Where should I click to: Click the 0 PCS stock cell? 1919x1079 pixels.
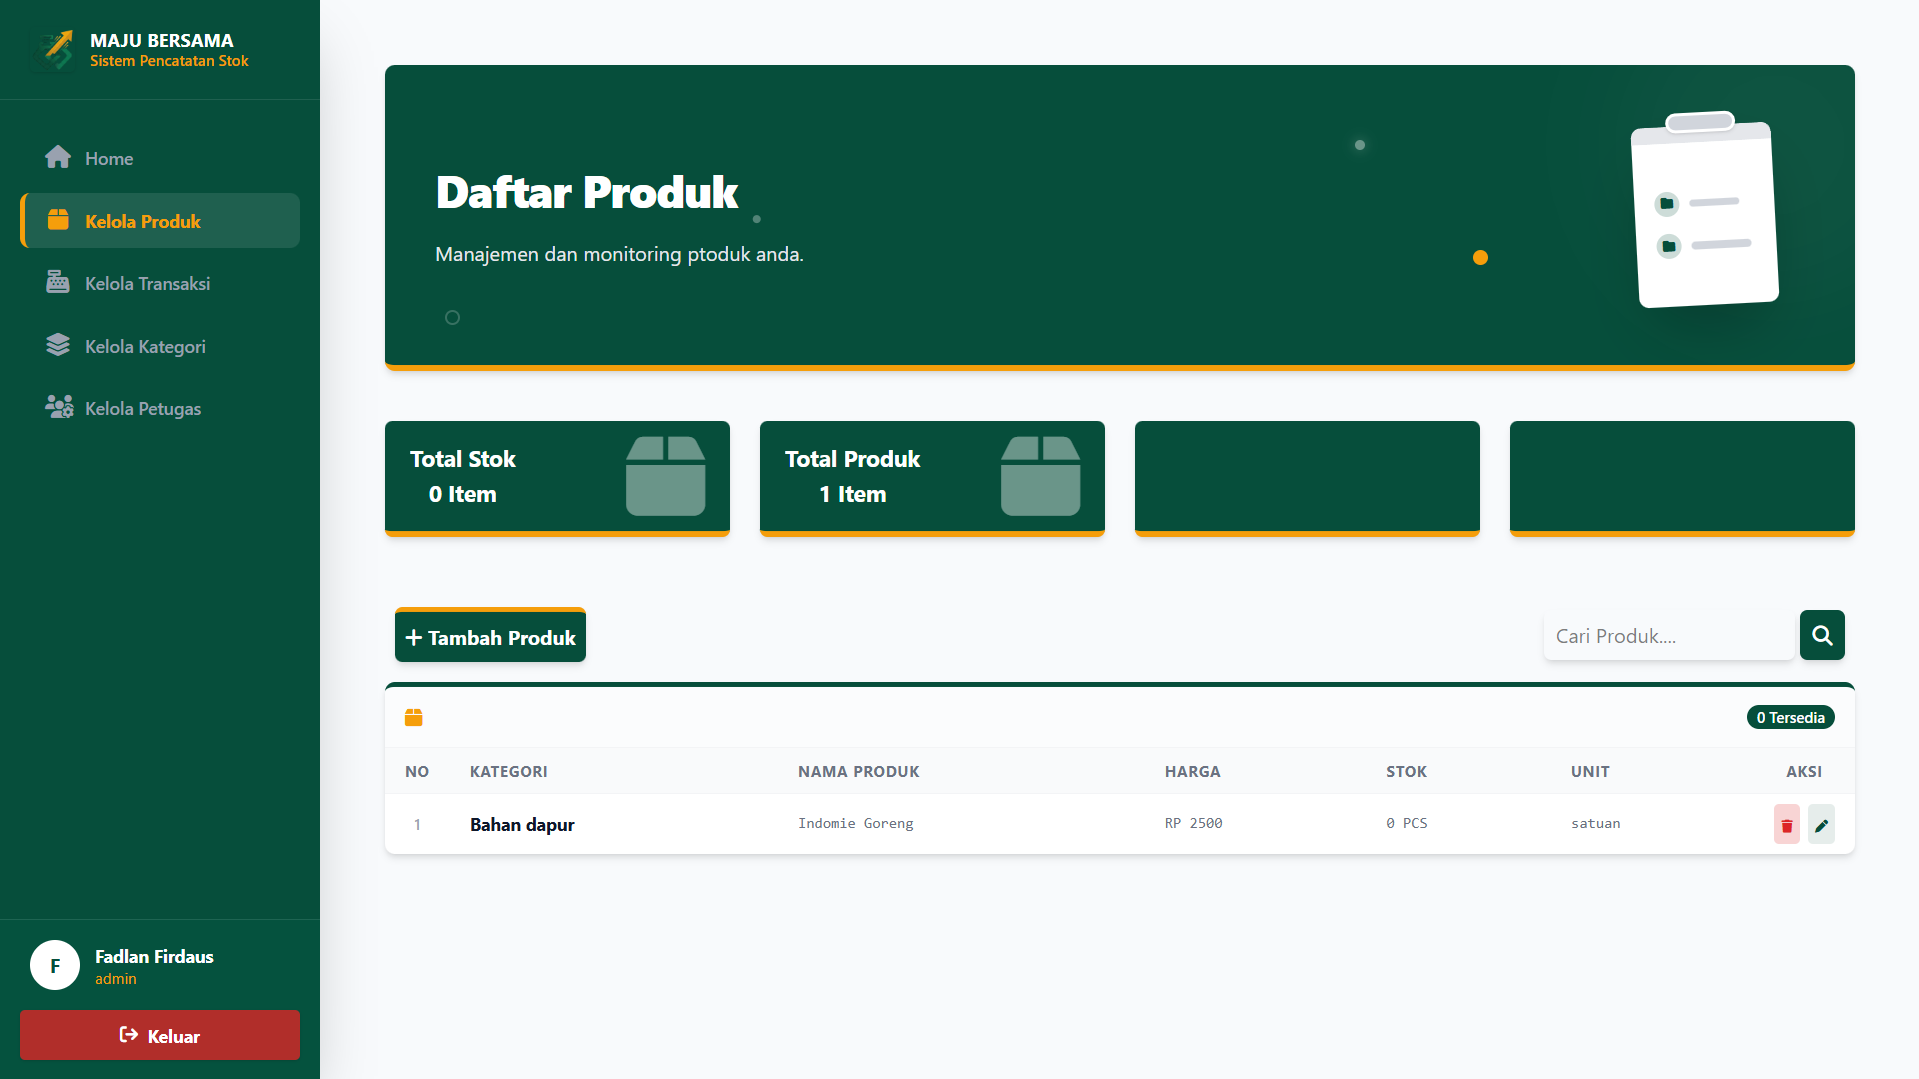(1407, 823)
